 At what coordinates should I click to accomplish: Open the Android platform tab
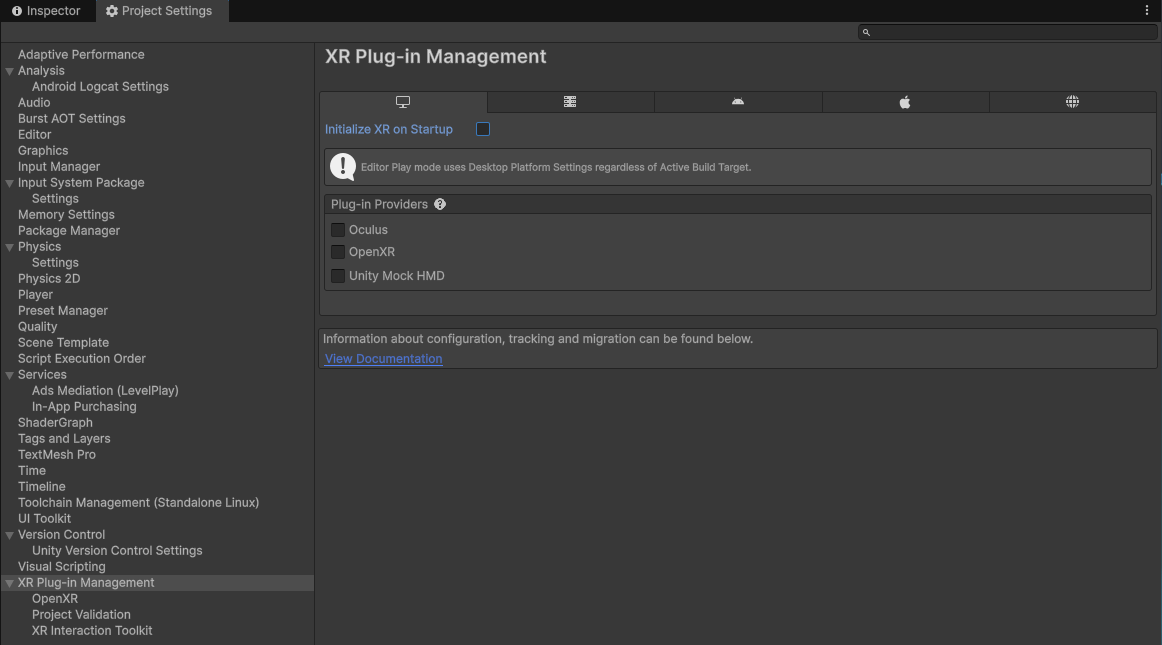tap(737, 102)
